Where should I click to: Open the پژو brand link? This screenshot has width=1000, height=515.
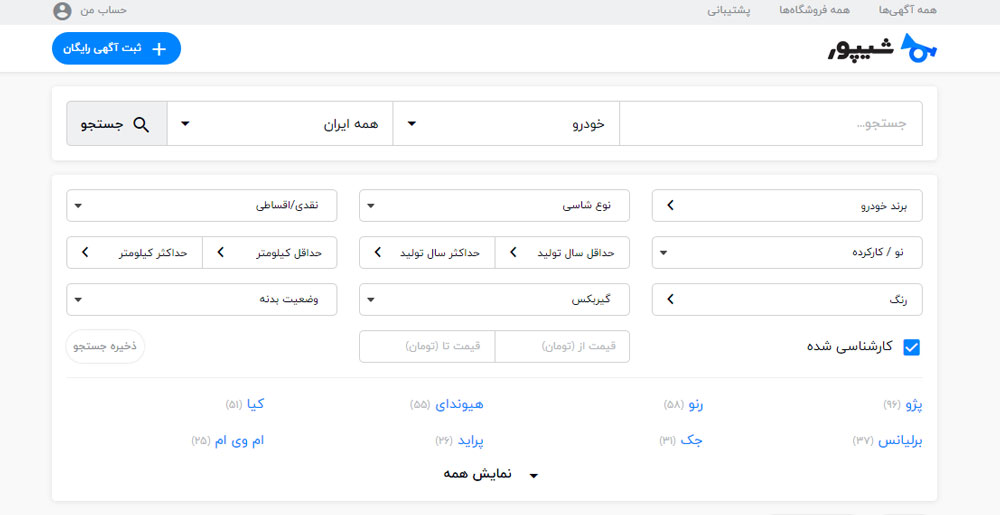tap(914, 404)
